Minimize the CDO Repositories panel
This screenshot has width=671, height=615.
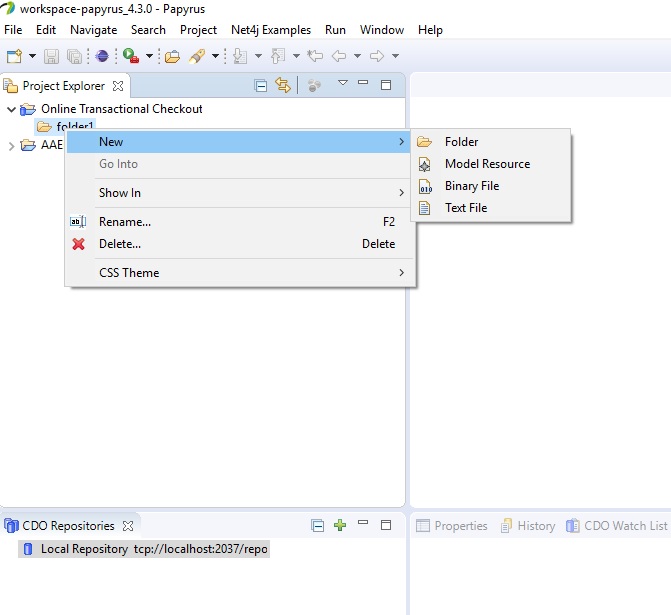point(363,522)
